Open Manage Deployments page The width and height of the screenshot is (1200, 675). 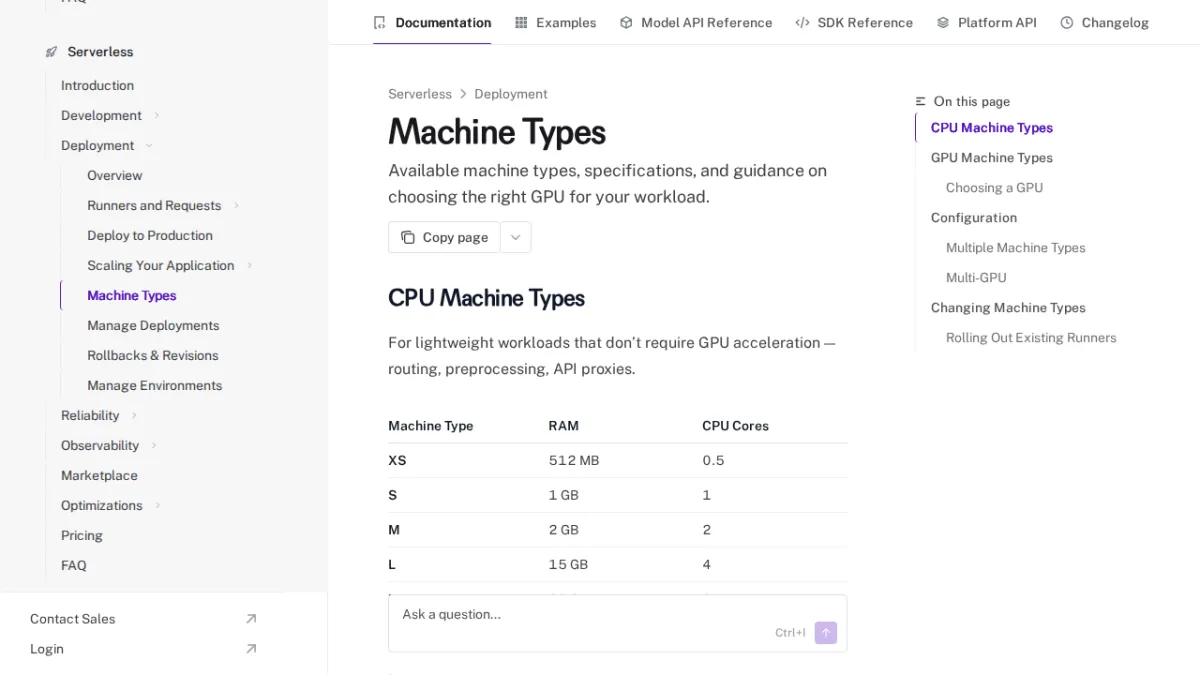coord(153,326)
